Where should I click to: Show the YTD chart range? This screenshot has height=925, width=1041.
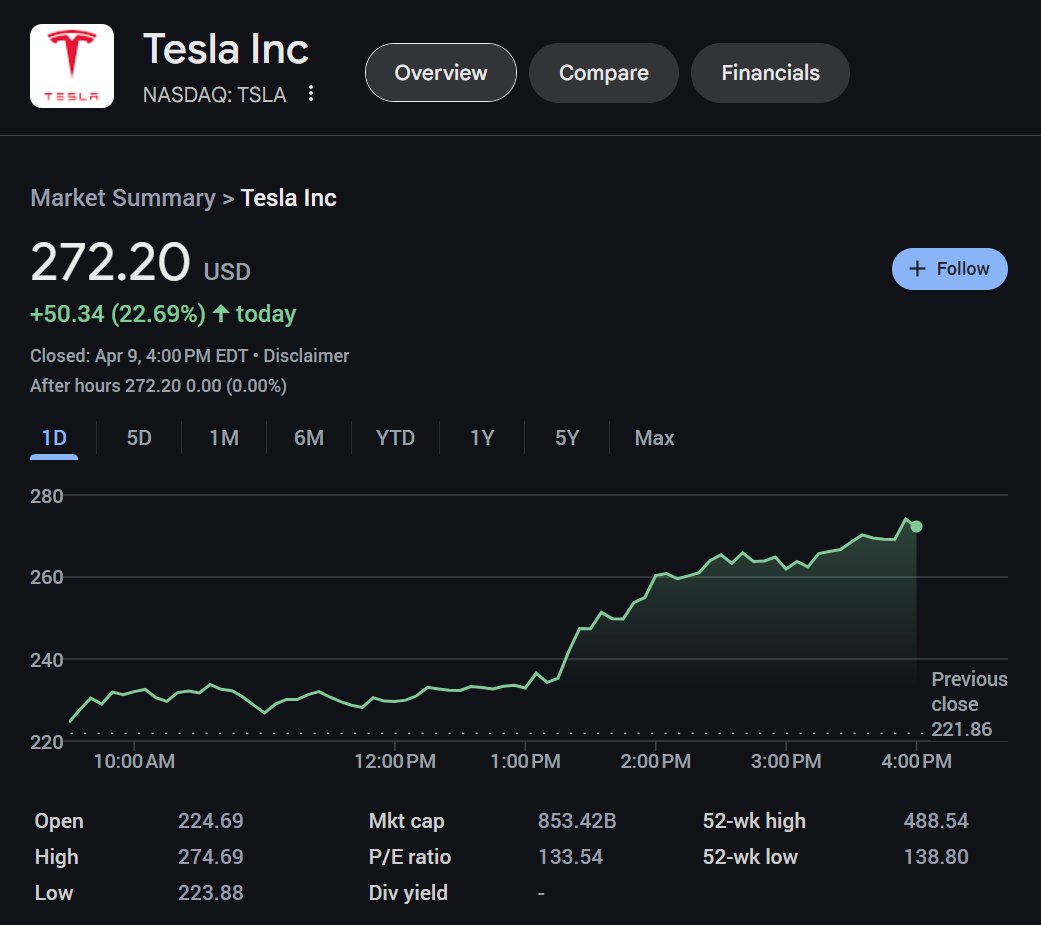point(395,438)
